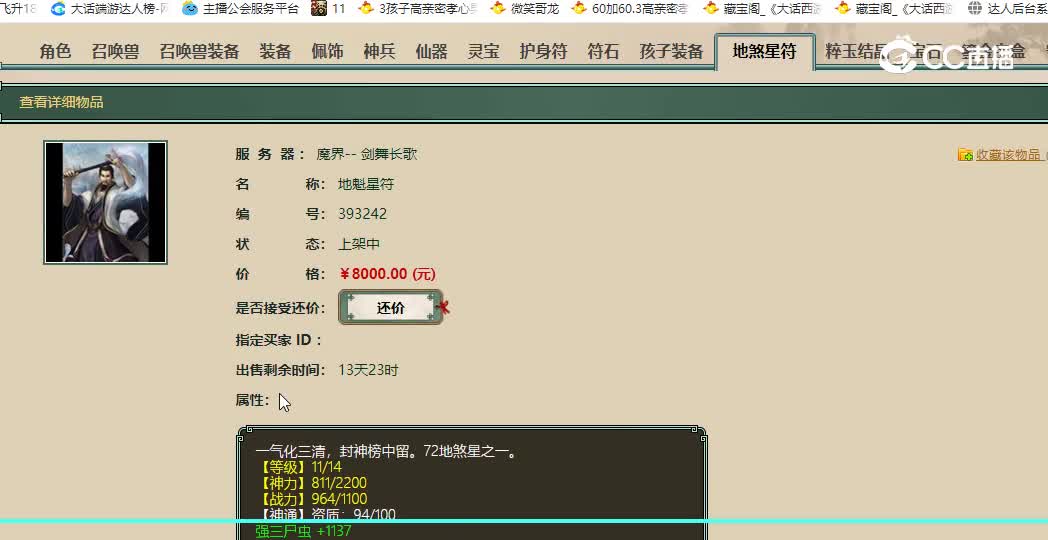Click the 收藏该物品 link
The width and height of the screenshot is (1048, 540).
(x=1008, y=154)
